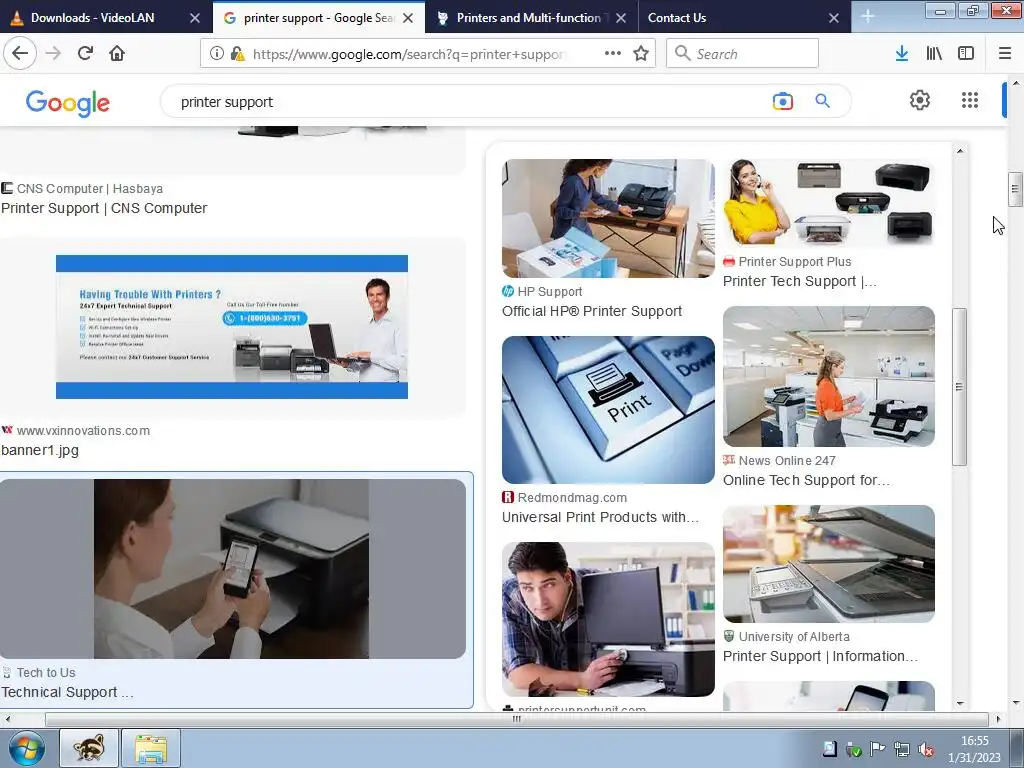
Task: Click the main page vertical scrollbar thumb
Action: [1015, 189]
